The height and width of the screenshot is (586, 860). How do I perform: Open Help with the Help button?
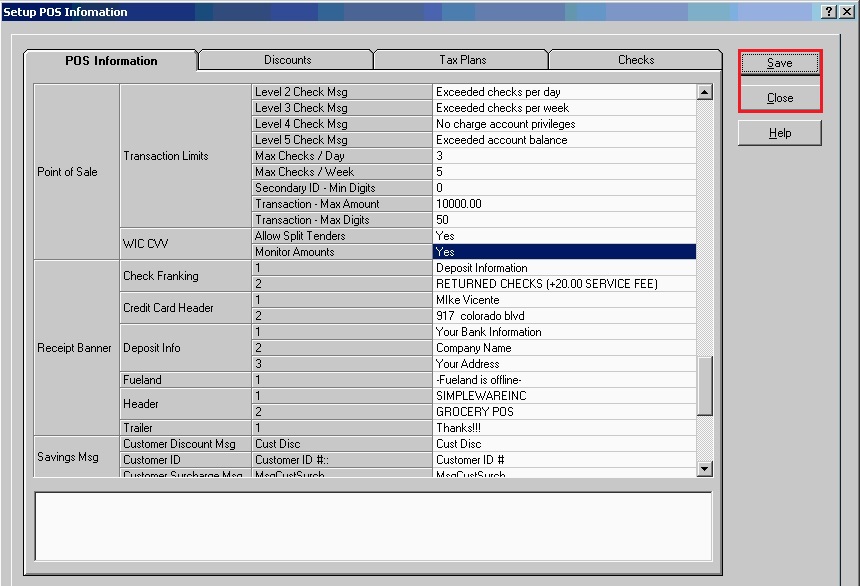pos(779,133)
